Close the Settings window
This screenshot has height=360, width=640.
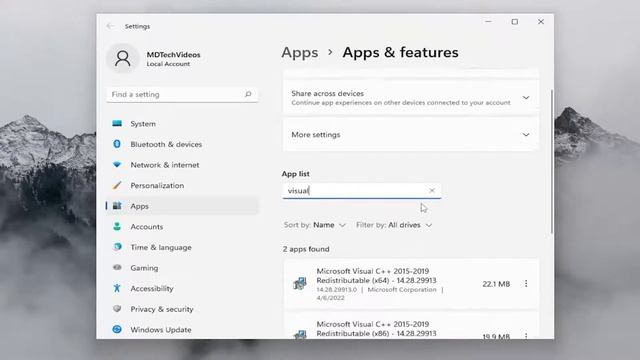click(541, 22)
